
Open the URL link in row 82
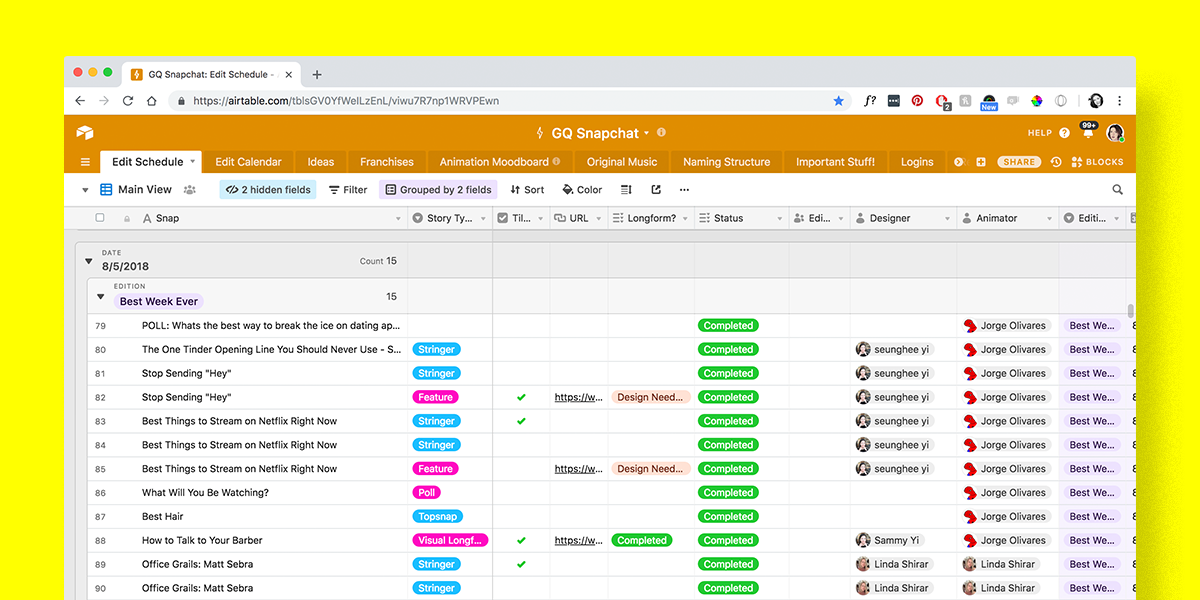tap(579, 397)
